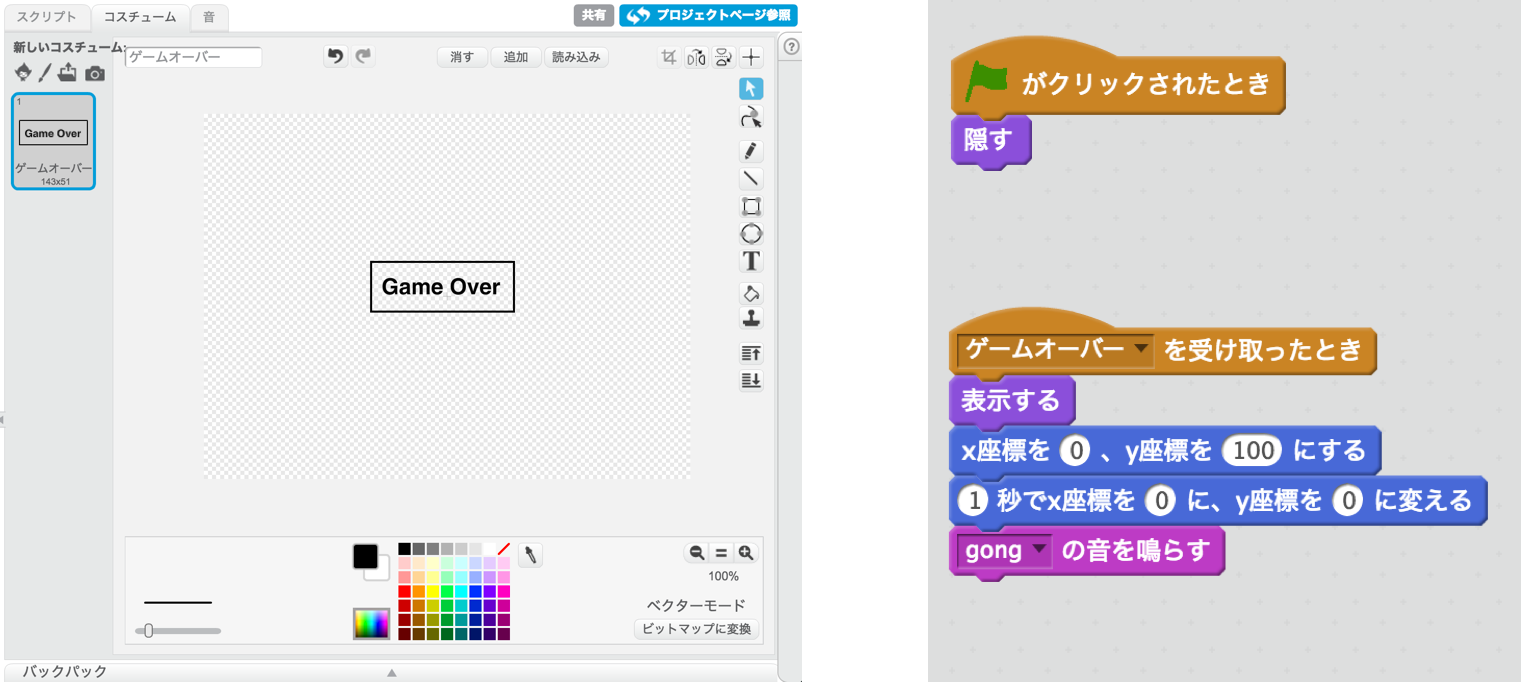
Task: Pick up color with eyedropper tool
Action: [x=532, y=554]
